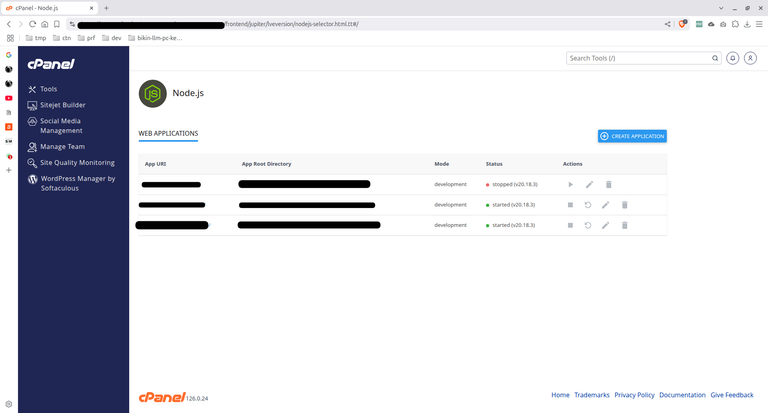Open the ctn bookmarks folder
The height and width of the screenshot is (413, 768).
pos(62,38)
